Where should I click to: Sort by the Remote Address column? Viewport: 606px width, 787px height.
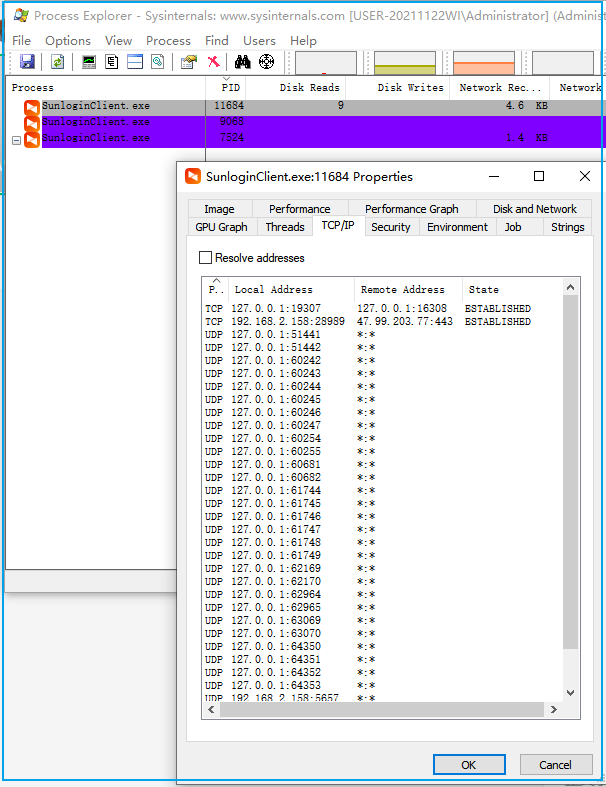[408, 290]
